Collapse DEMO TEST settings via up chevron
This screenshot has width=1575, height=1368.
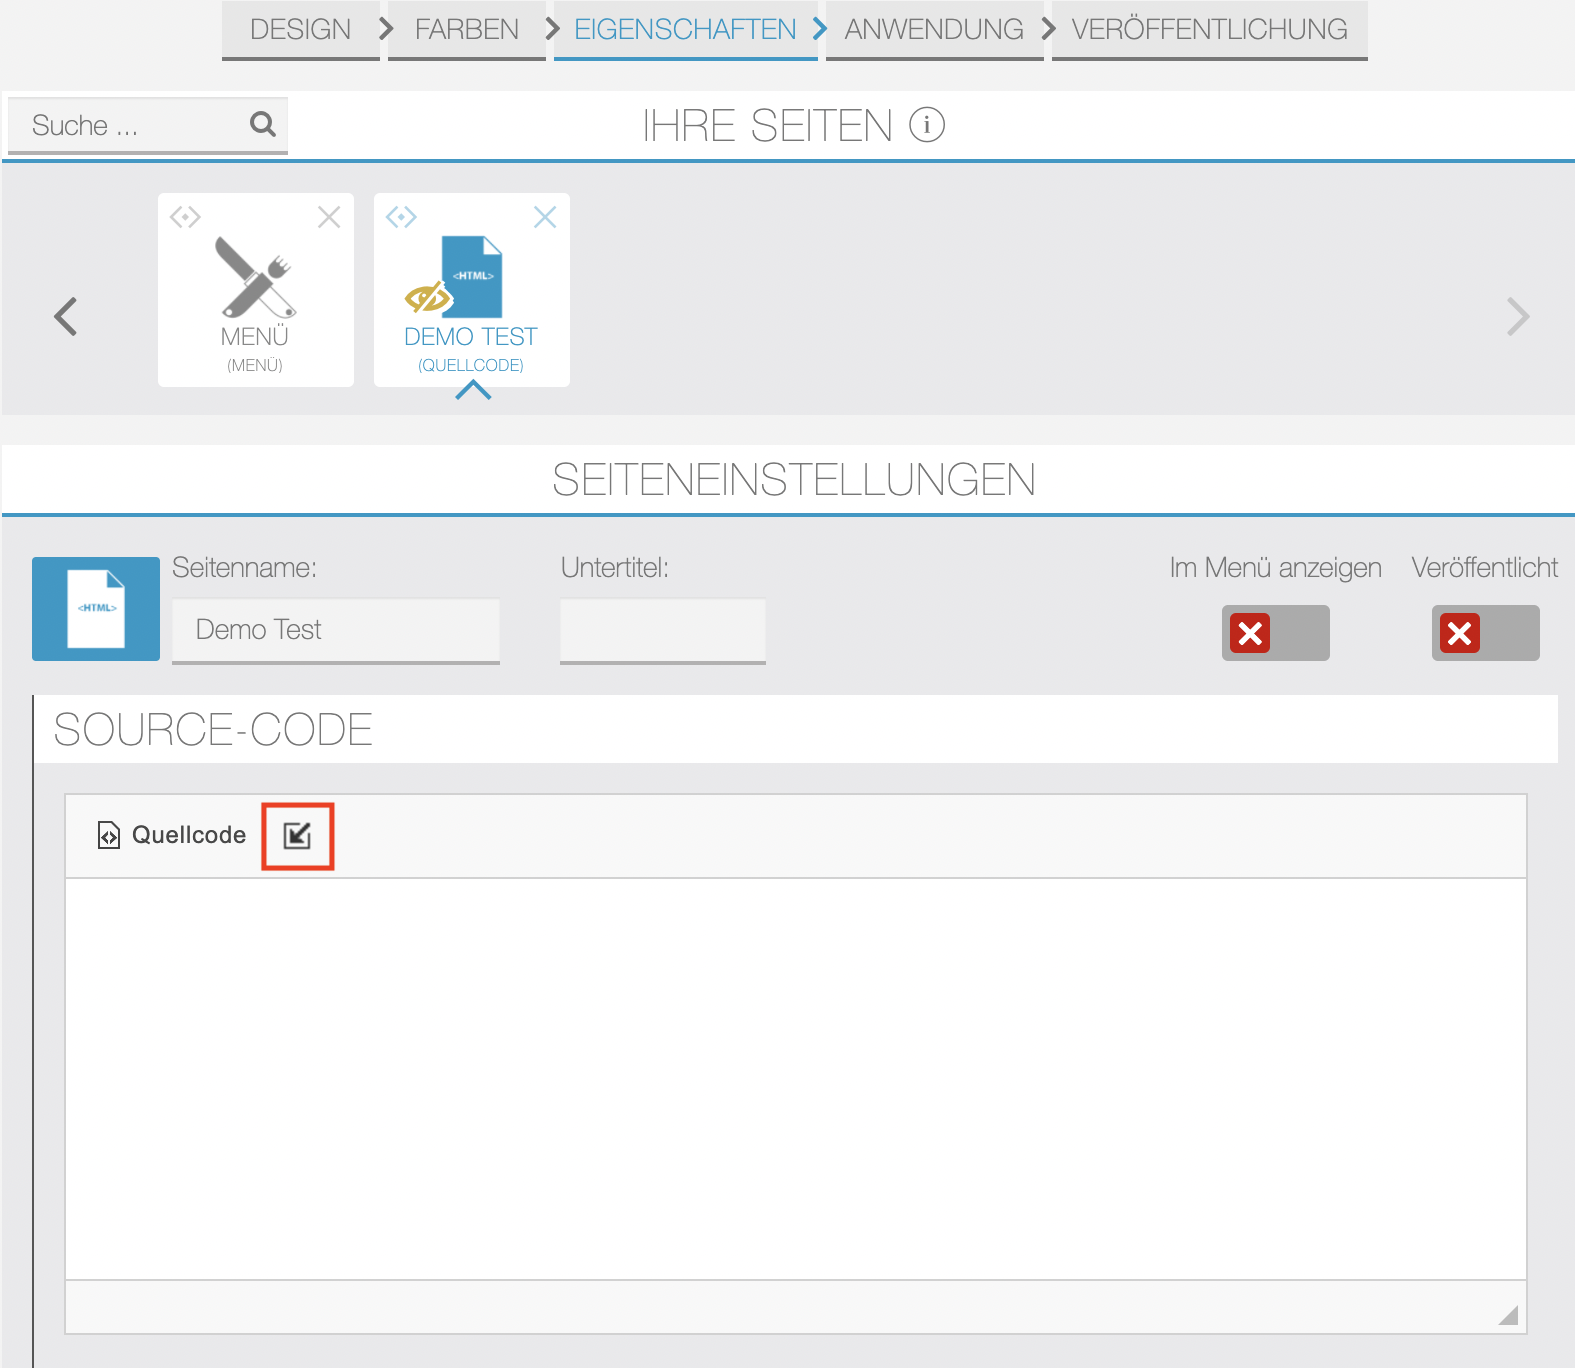(x=473, y=392)
